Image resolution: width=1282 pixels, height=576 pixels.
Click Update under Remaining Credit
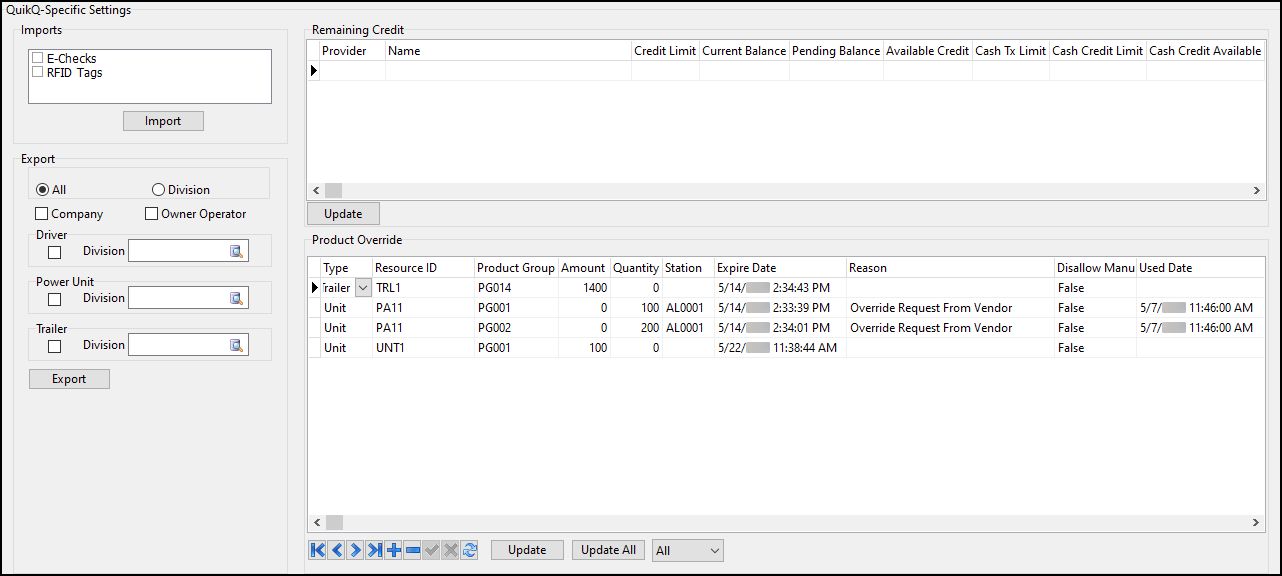pyautogui.click(x=343, y=213)
